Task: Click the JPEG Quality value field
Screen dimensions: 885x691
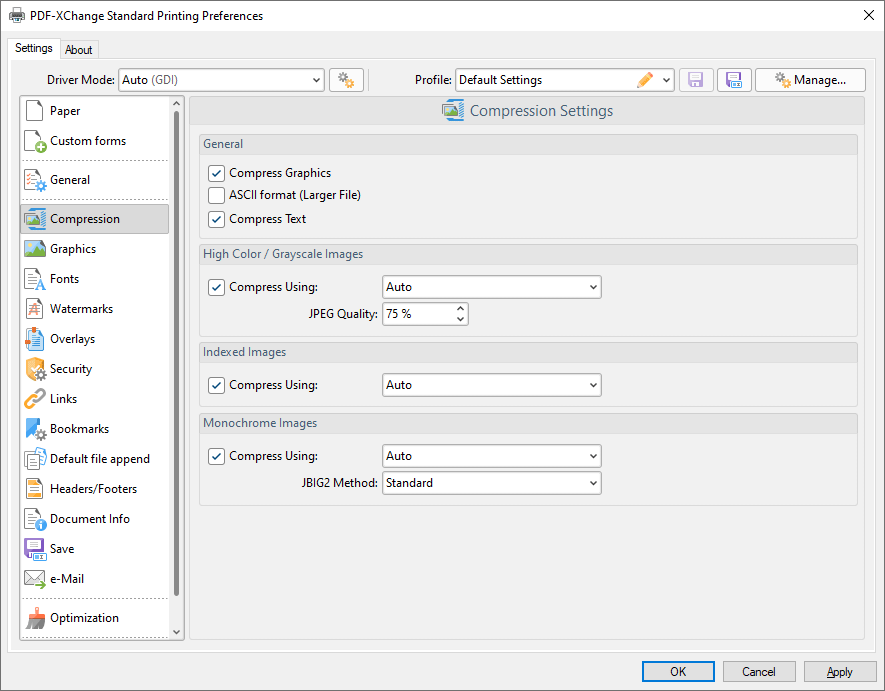Action: point(419,314)
